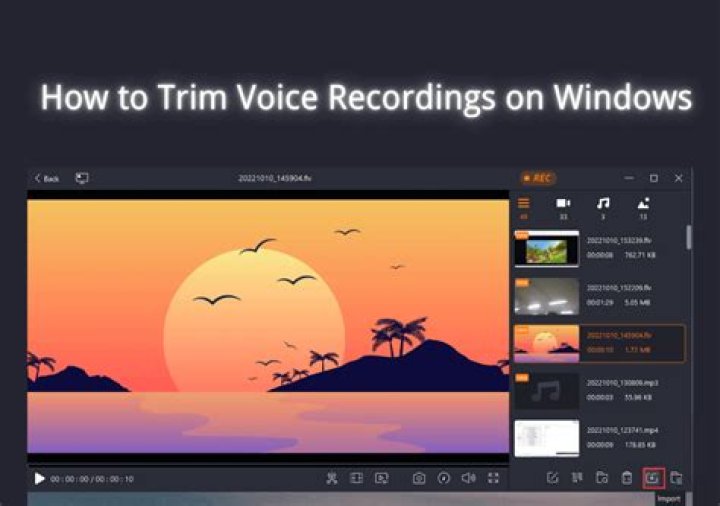
Task: Click the playback time counter
Action: click(92, 479)
